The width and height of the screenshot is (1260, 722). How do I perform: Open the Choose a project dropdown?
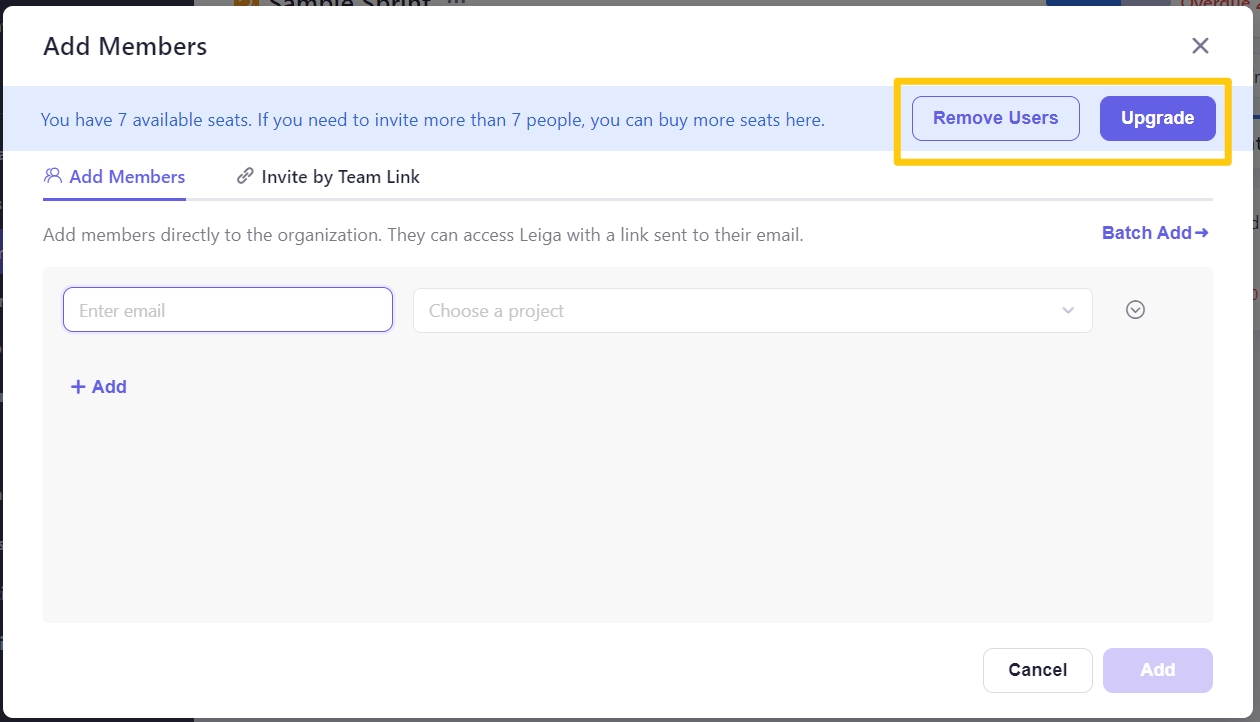(x=740, y=311)
